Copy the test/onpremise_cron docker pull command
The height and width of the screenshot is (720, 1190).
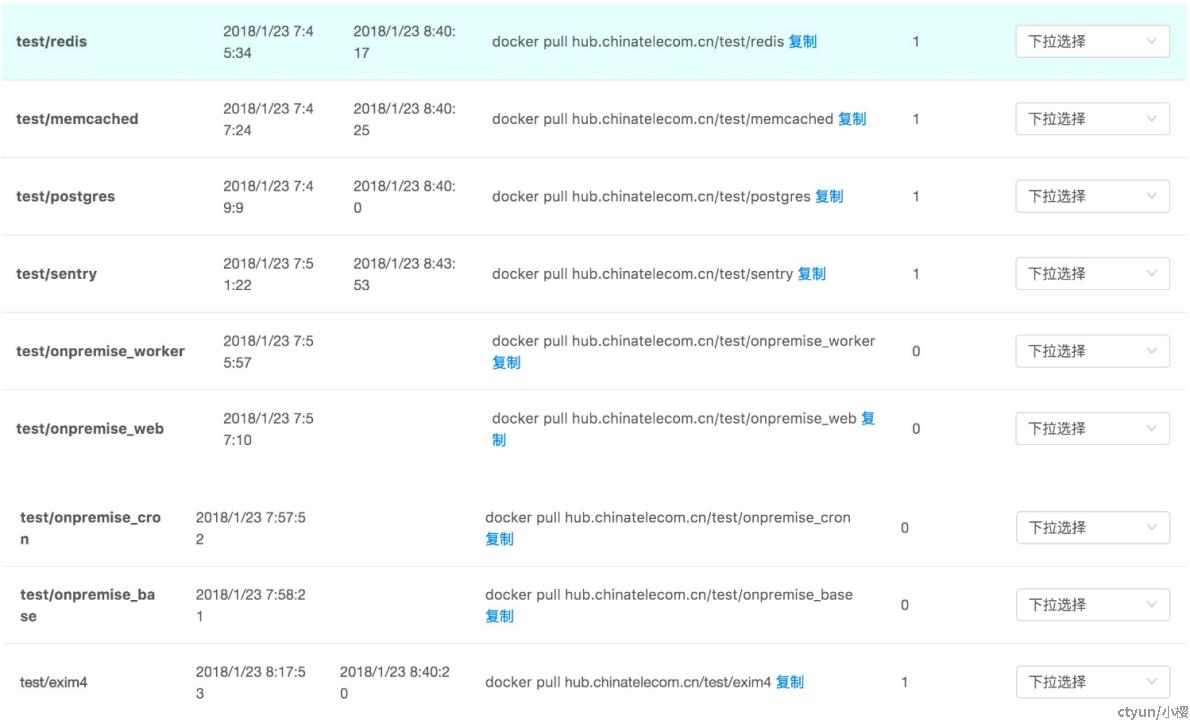(499, 539)
